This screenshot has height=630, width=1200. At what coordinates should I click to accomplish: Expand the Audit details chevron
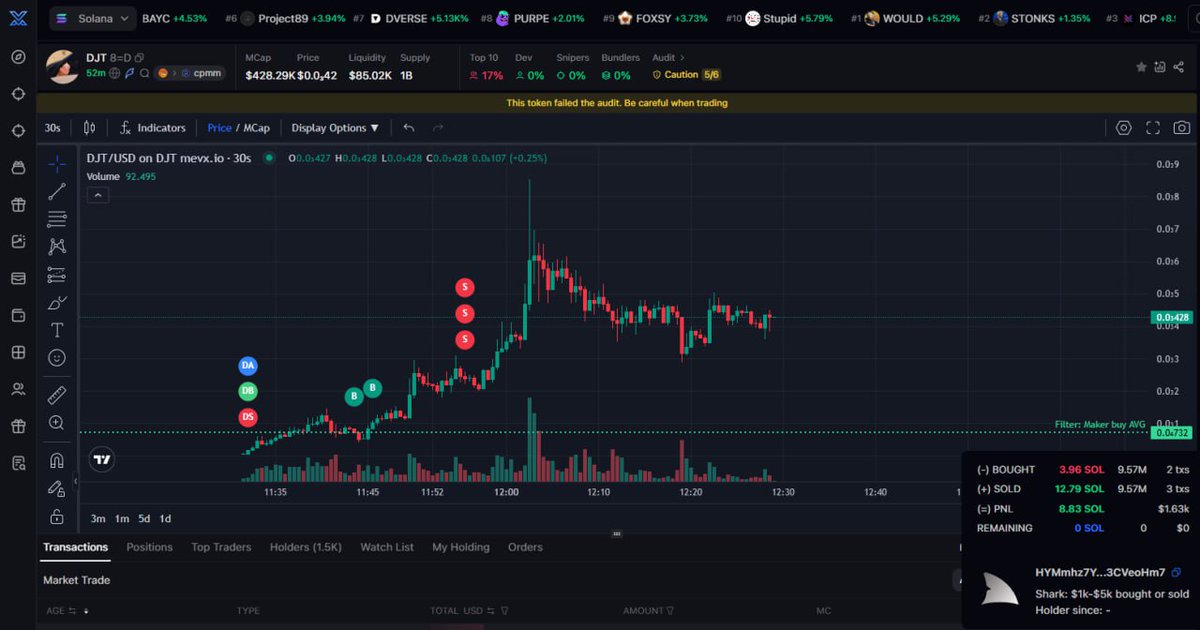click(x=683, y=58)
